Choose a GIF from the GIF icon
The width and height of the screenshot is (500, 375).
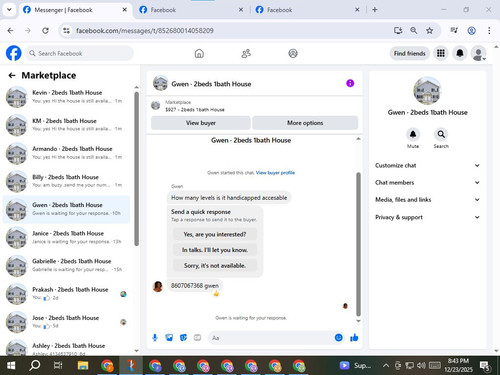click(x=197, y=338)
